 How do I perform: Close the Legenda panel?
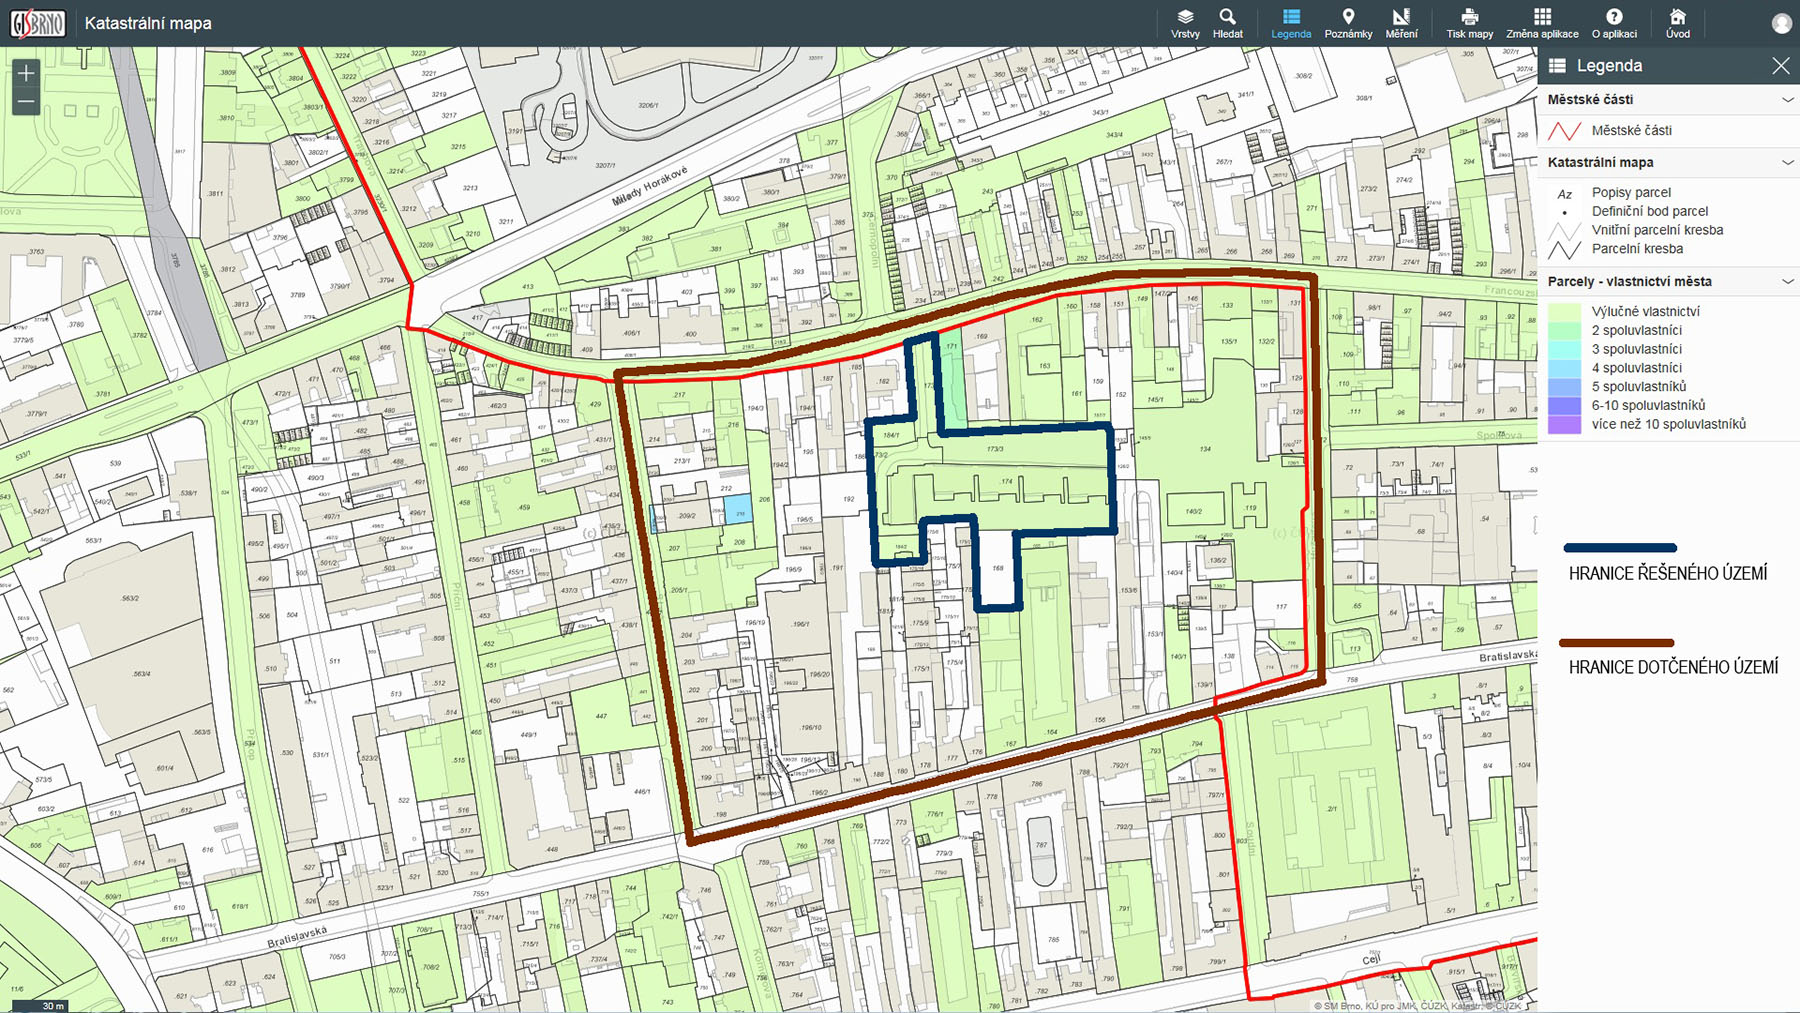[x=1780, y=66]
